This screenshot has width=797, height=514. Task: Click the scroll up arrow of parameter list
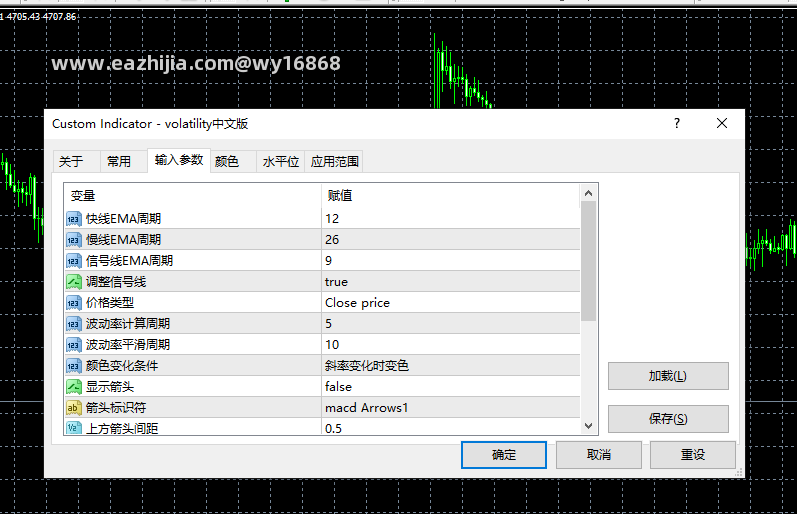(589, 193)
